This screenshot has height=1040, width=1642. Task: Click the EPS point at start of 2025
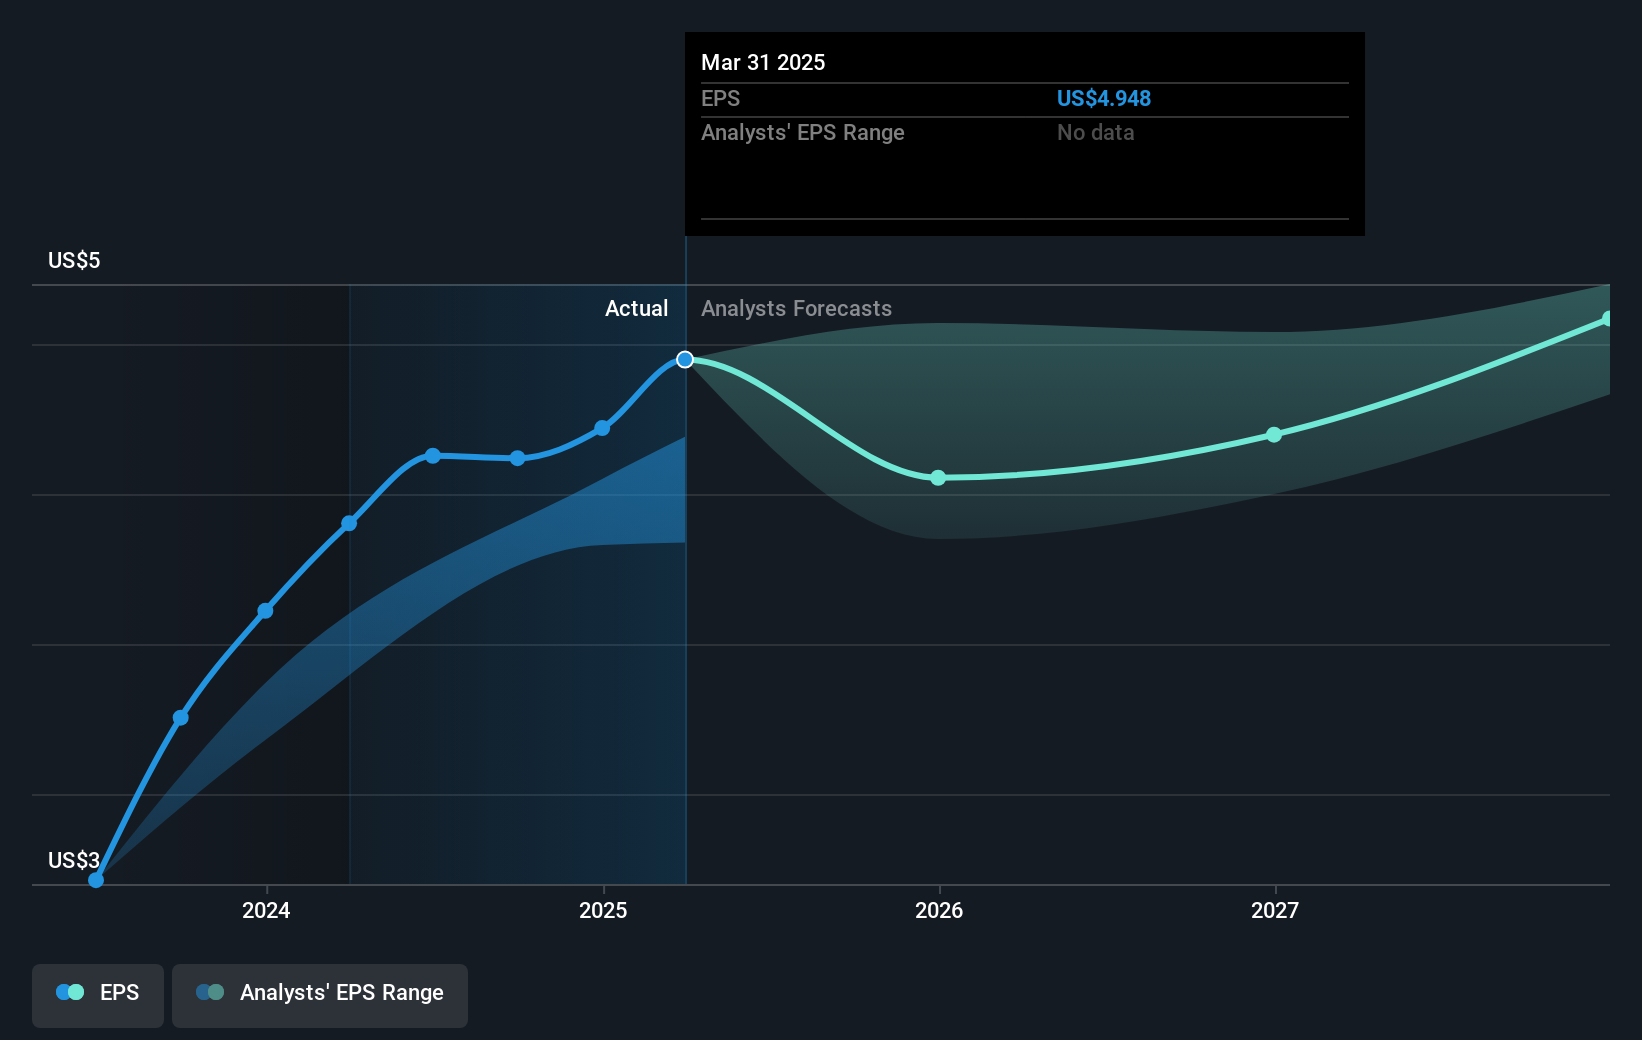tap(602, 428)
